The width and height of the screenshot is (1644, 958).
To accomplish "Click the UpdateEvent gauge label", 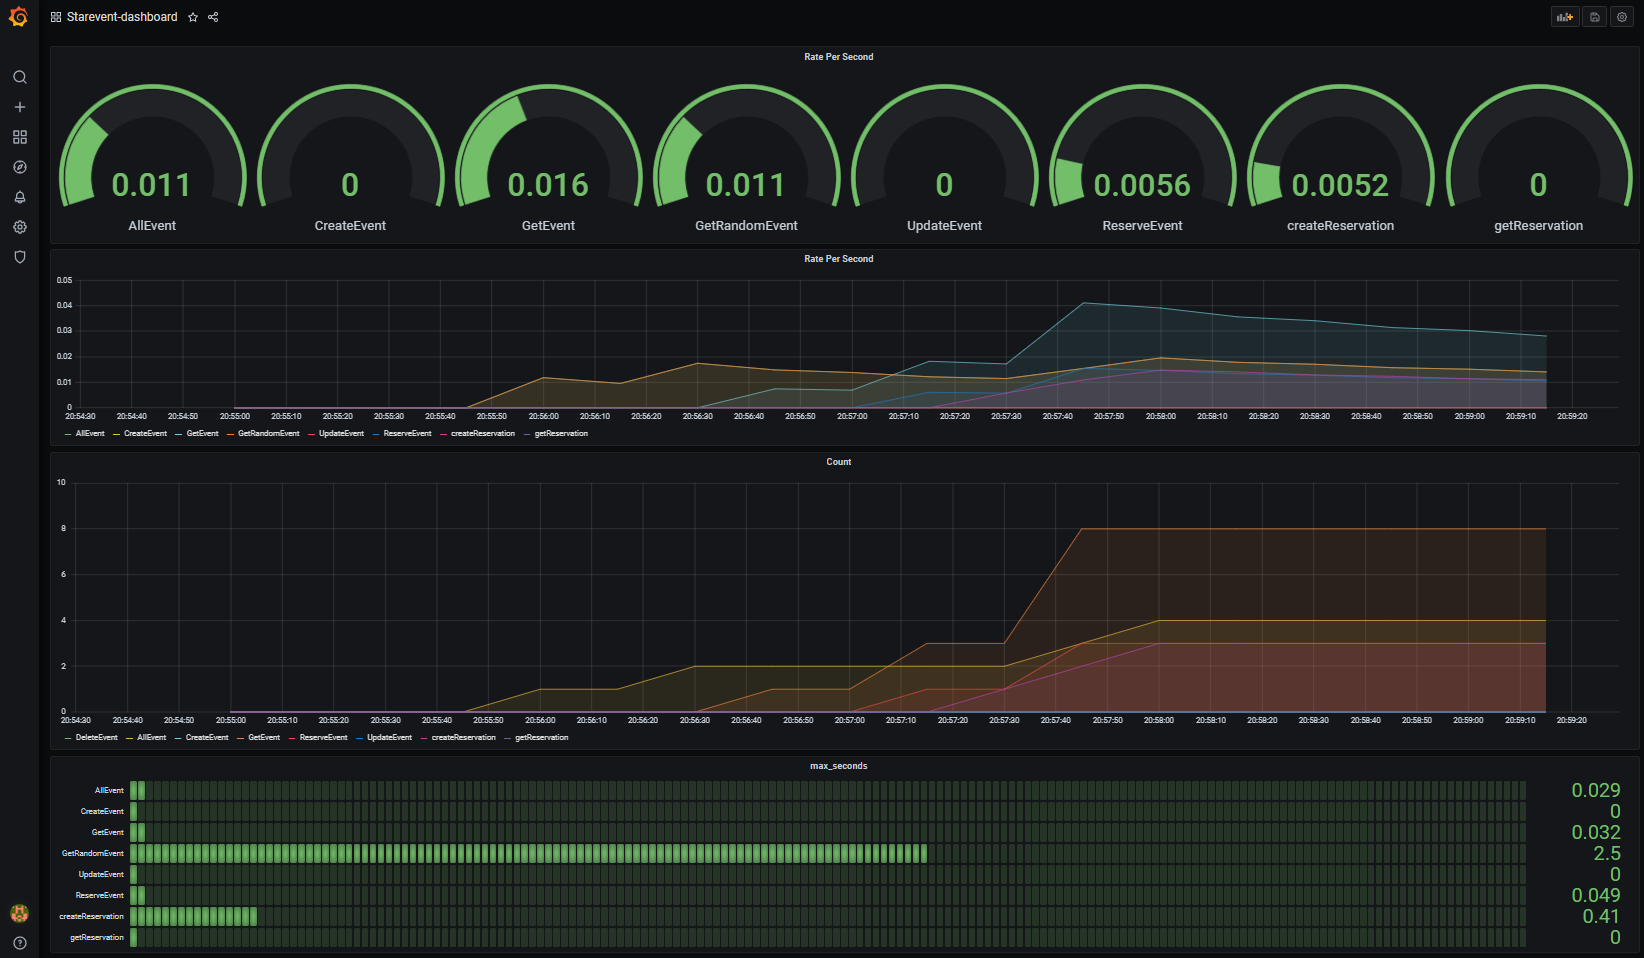I will (x=944, y=226).
